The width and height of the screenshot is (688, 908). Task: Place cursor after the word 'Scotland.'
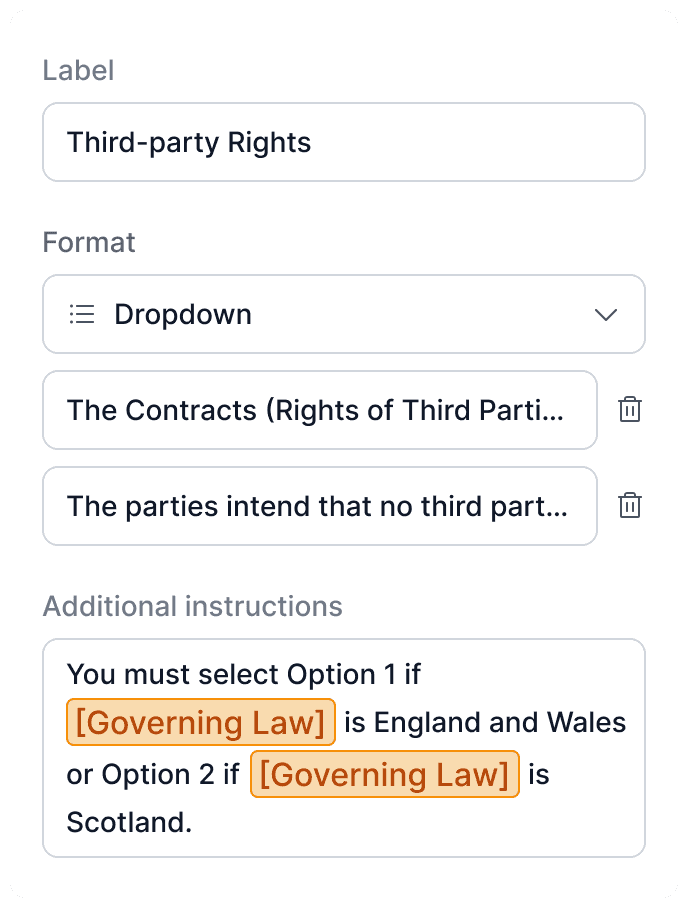193,823
